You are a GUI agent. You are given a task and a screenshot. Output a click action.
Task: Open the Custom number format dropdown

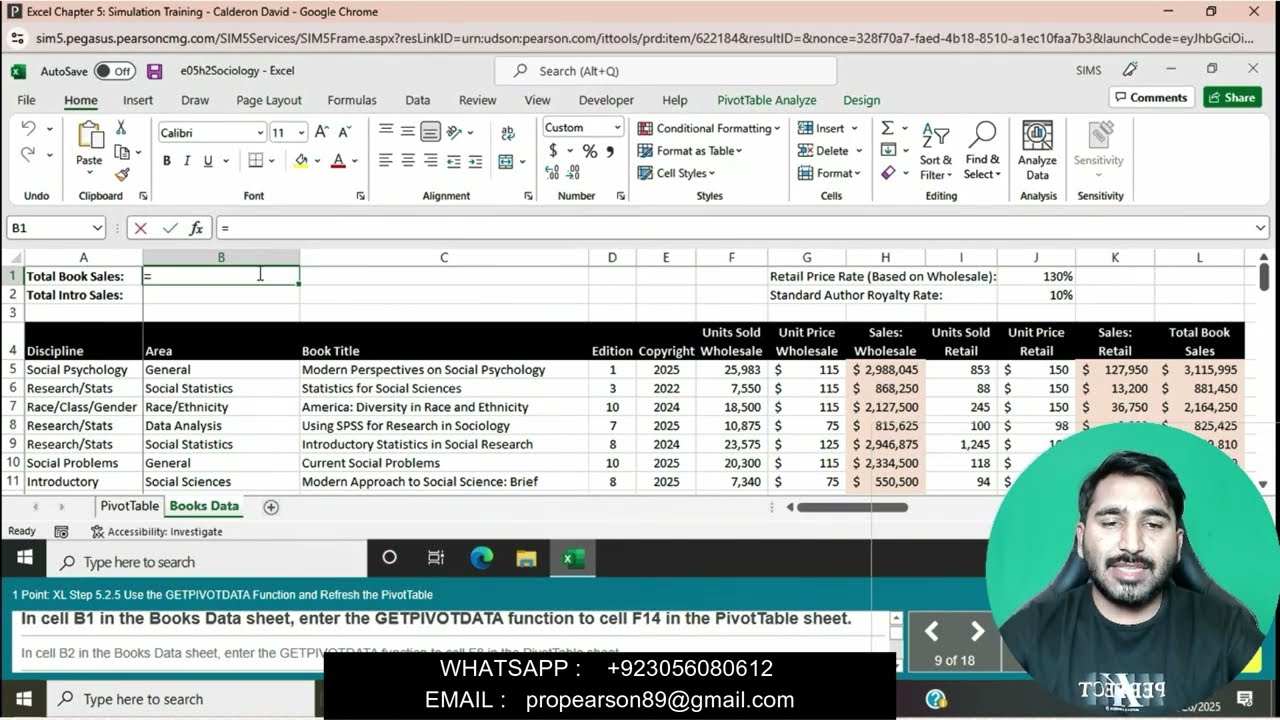(617, 128)
